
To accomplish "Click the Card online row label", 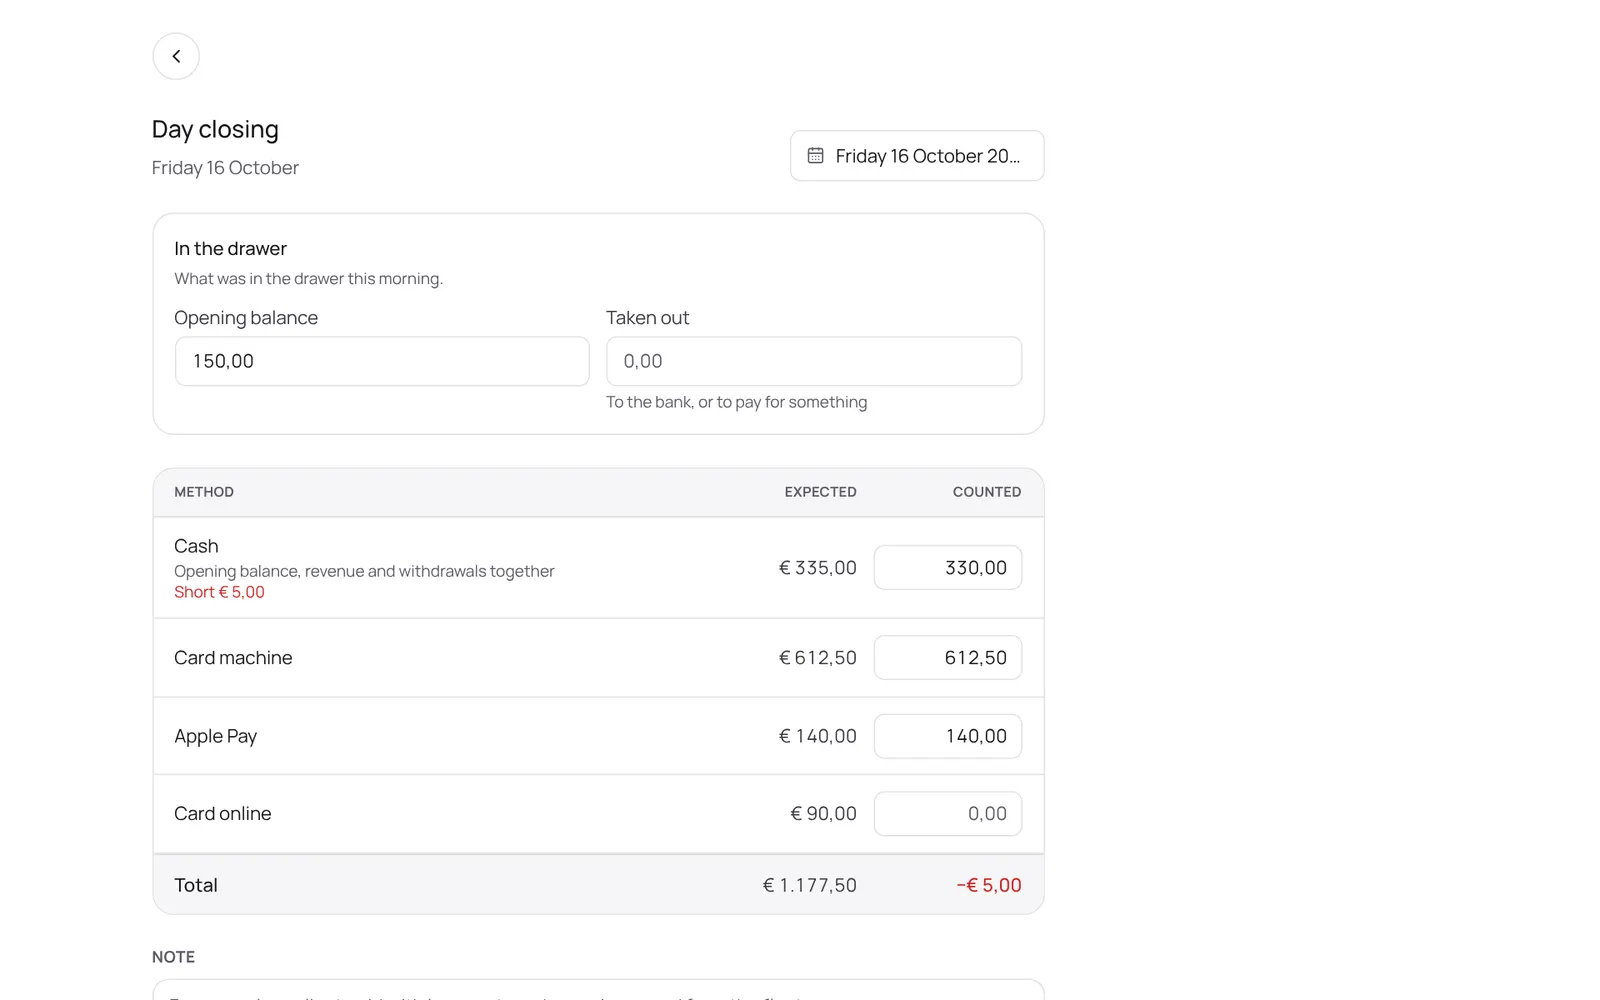I will [x=222, y=814].
